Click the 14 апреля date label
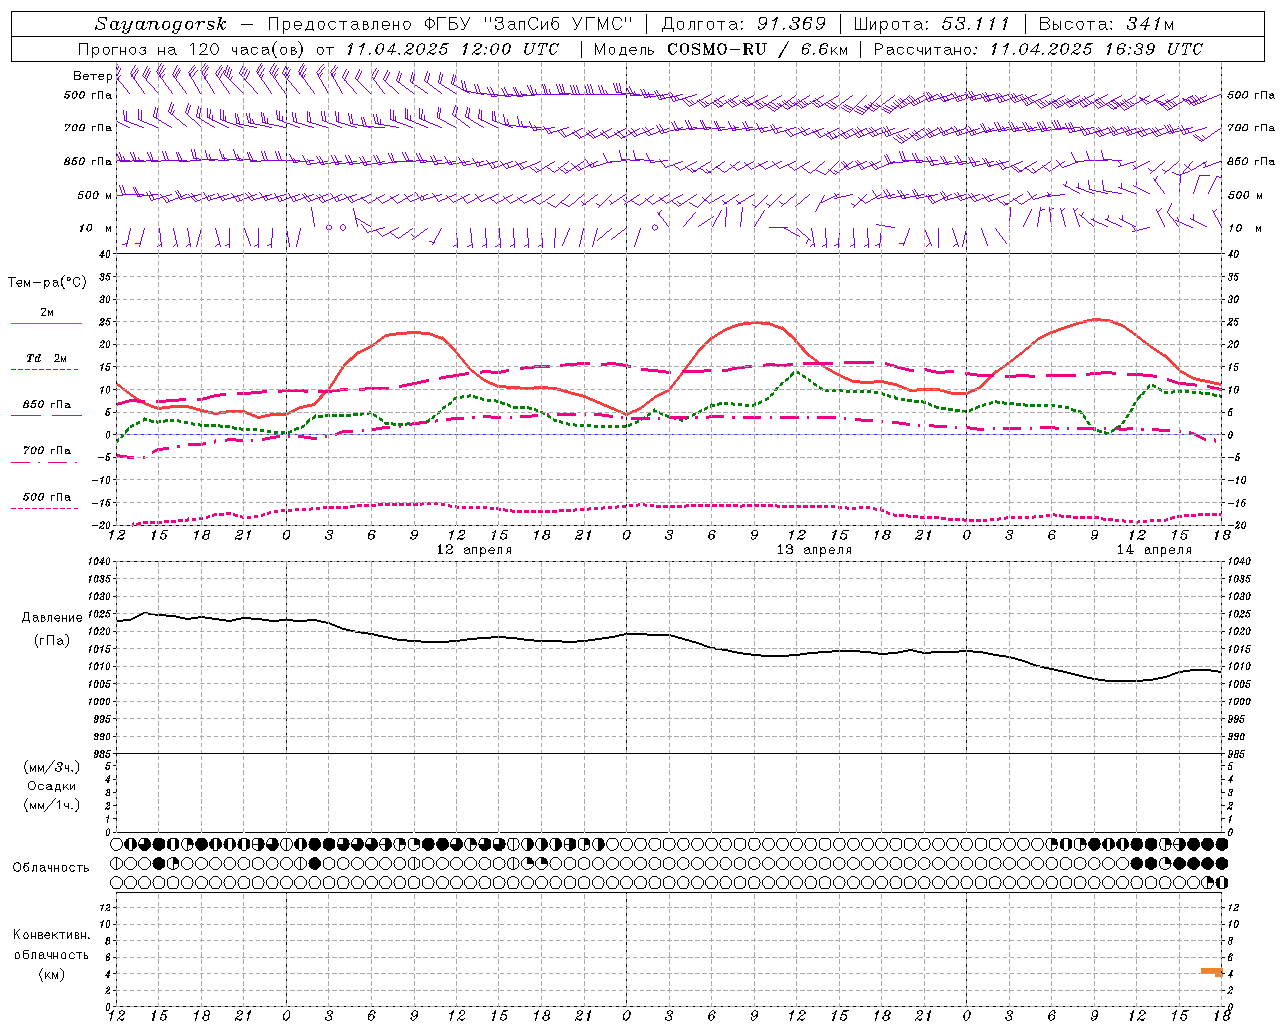The image size is (1280, 1024). (1154, 550)
